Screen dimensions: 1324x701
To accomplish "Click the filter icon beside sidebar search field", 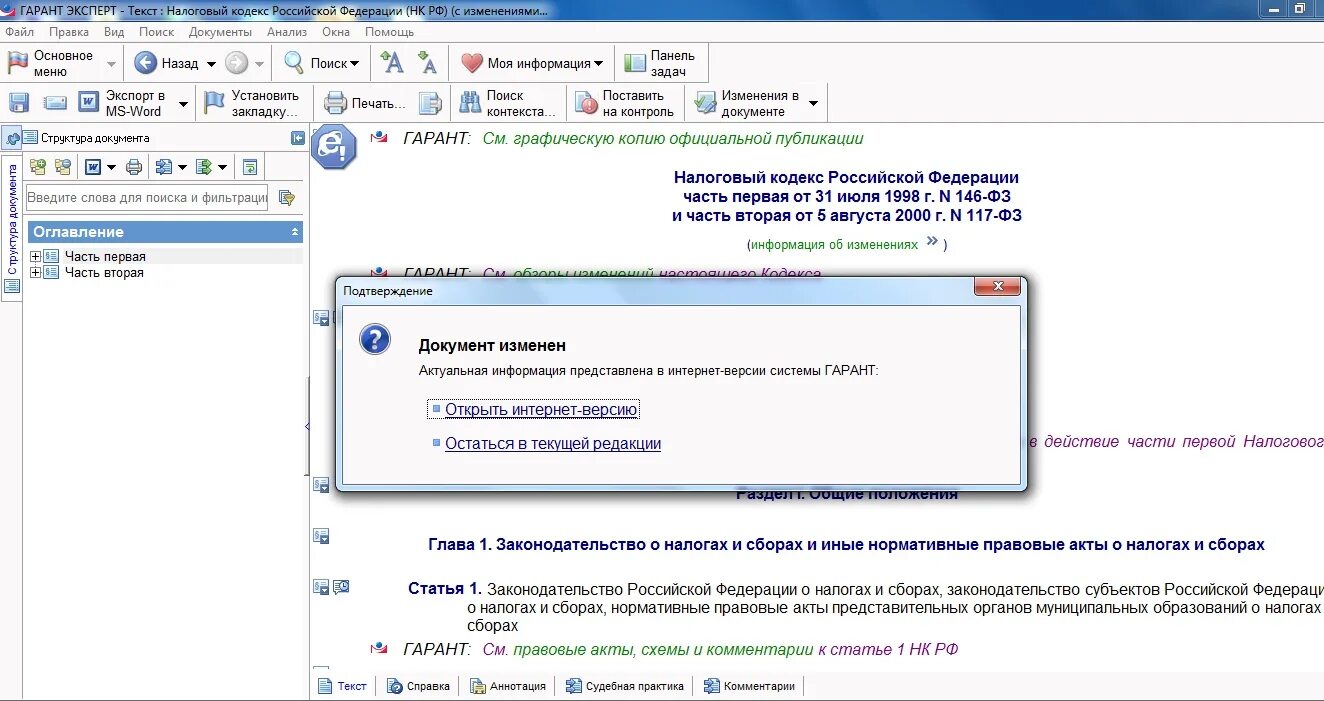I will pos(285,199).
